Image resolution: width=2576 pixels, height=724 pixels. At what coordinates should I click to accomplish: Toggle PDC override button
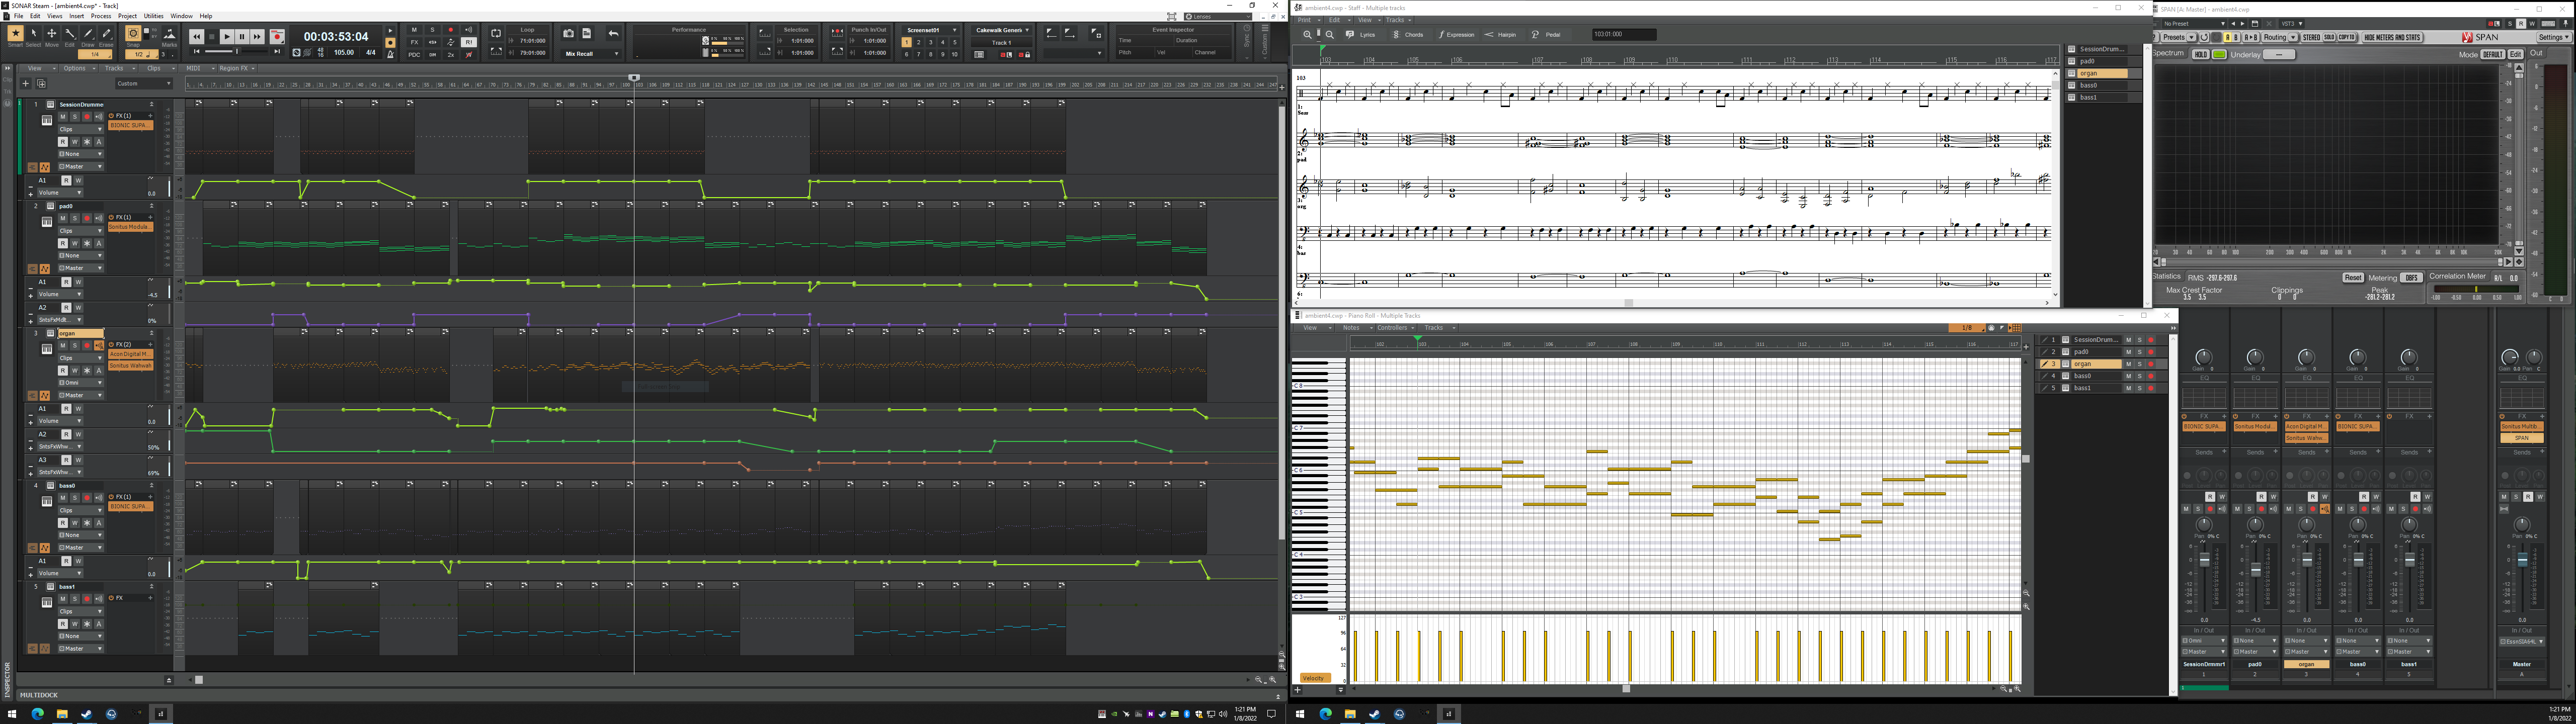pyautogui.click(x=414, y=54)
